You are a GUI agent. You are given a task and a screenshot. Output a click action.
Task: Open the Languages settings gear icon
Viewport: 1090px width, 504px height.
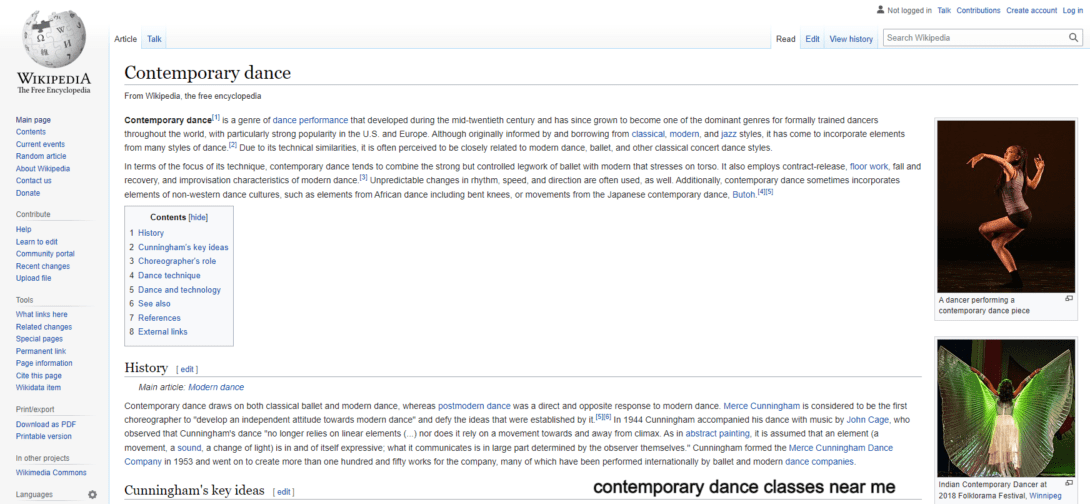[x=92, y=494]
